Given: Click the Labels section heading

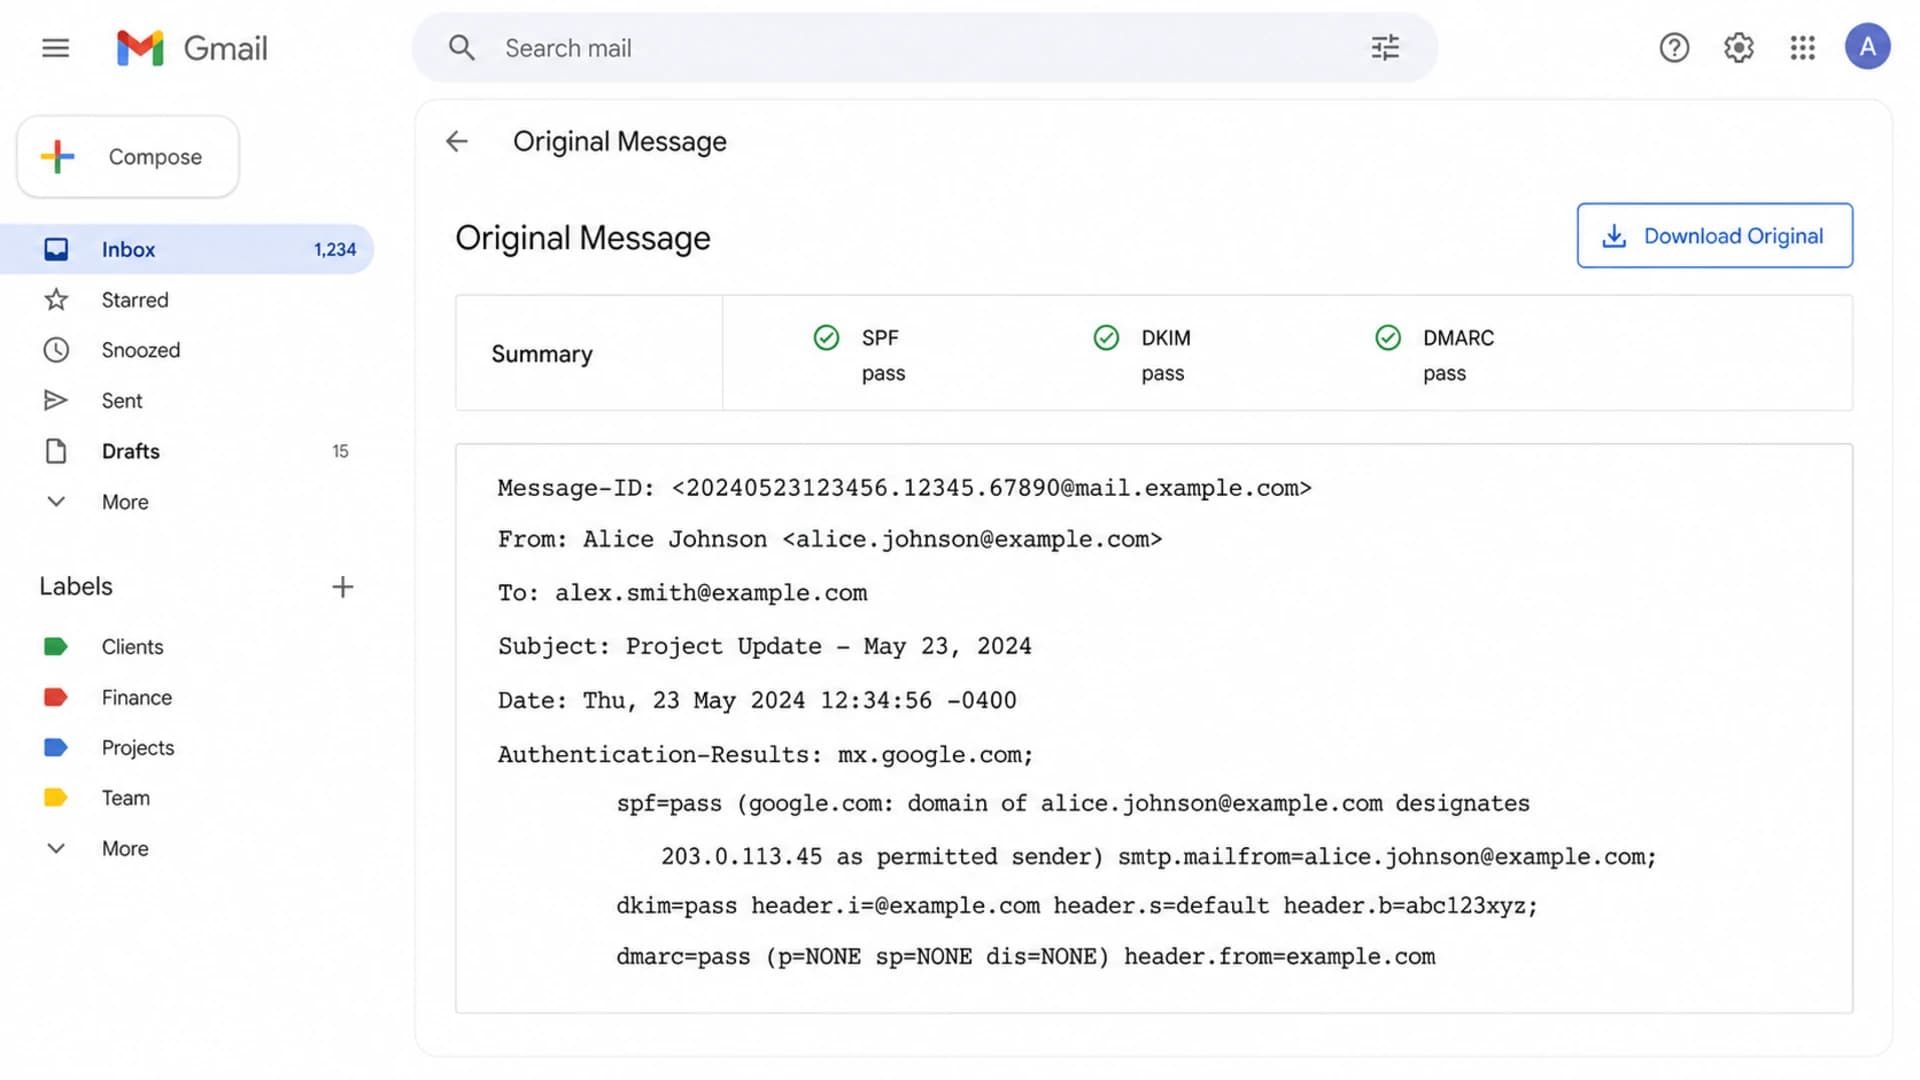Looking at the screenshot, I should 76,586.
